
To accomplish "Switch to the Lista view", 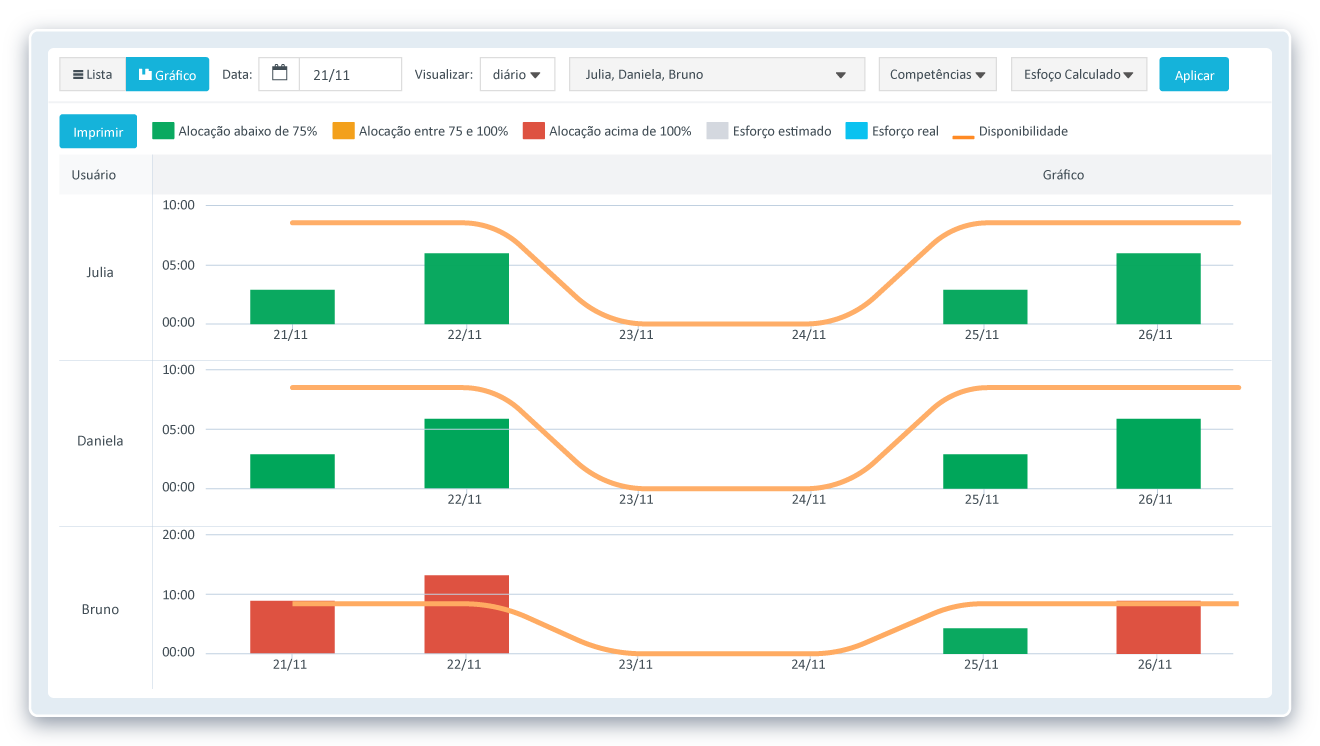I will (x=93, y=75).
